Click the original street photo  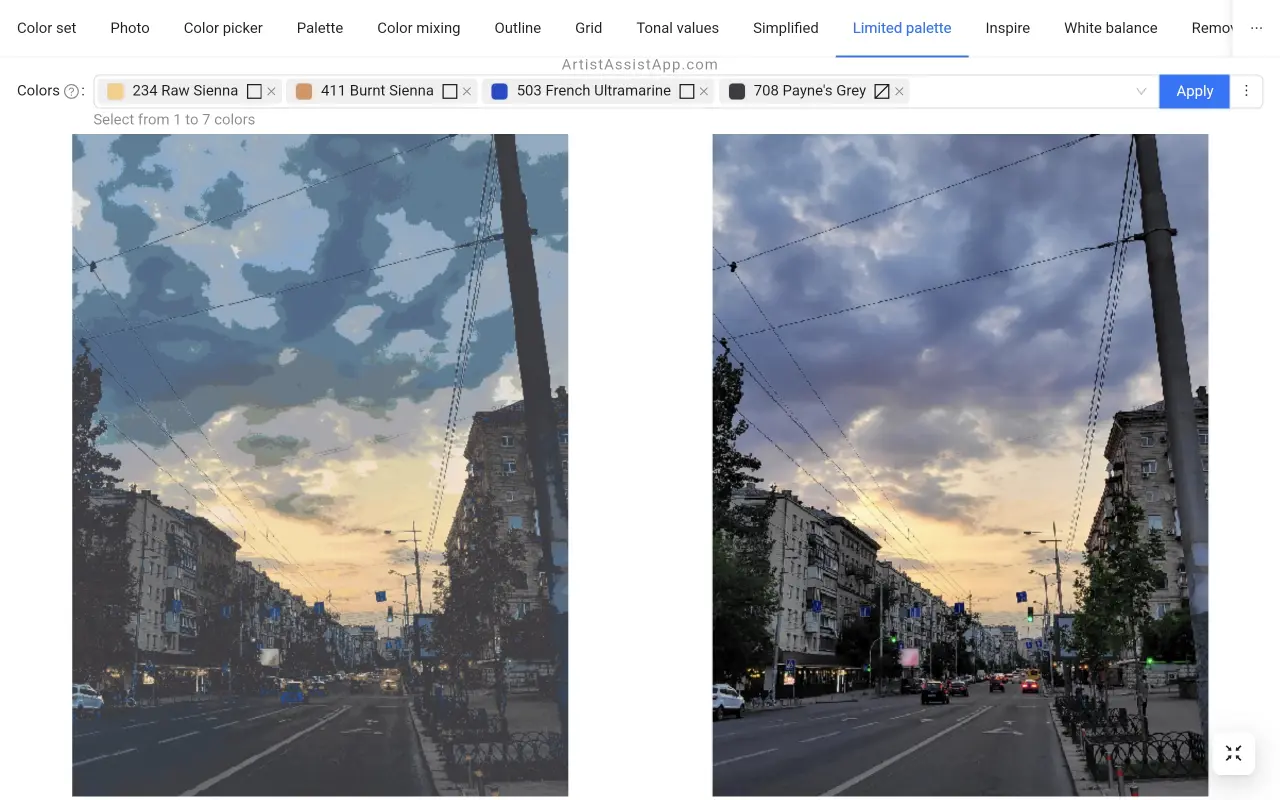(x=960, y=465)
